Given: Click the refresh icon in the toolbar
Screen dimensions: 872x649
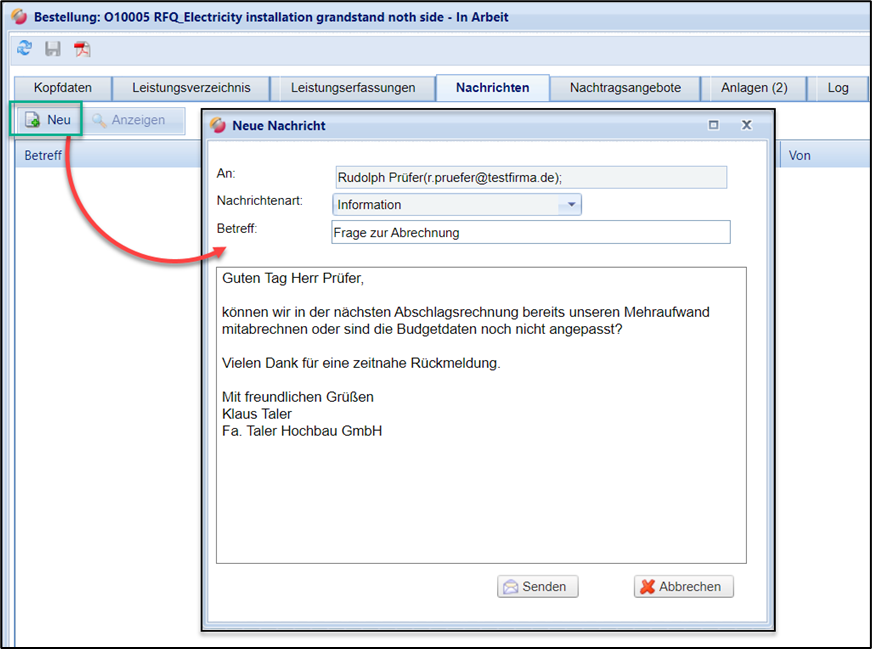Looking at the screenshot, I should point(24,48).
